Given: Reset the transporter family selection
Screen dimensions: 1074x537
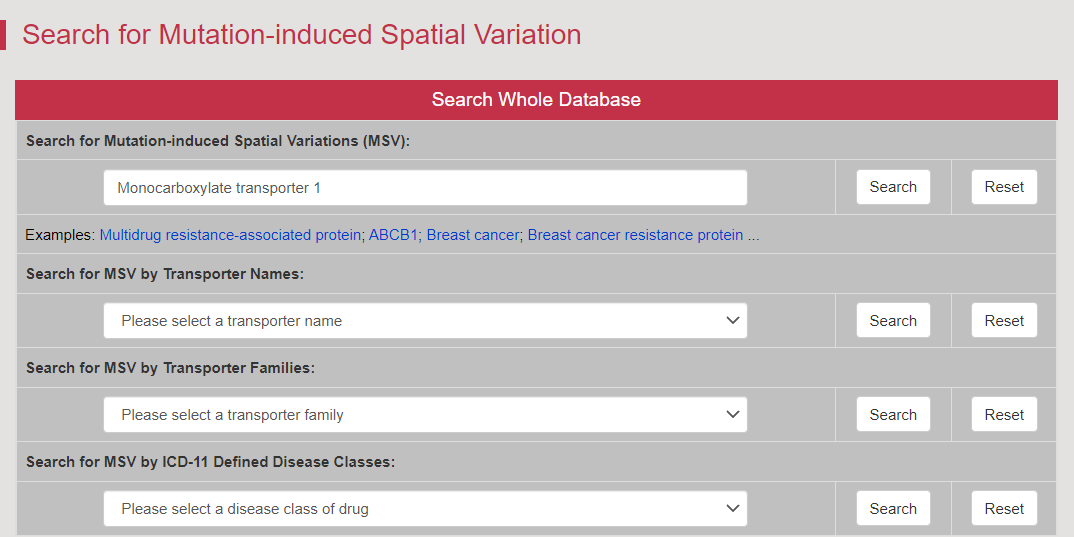Looking at the screenshot, I should click(x=1004, y=415).
